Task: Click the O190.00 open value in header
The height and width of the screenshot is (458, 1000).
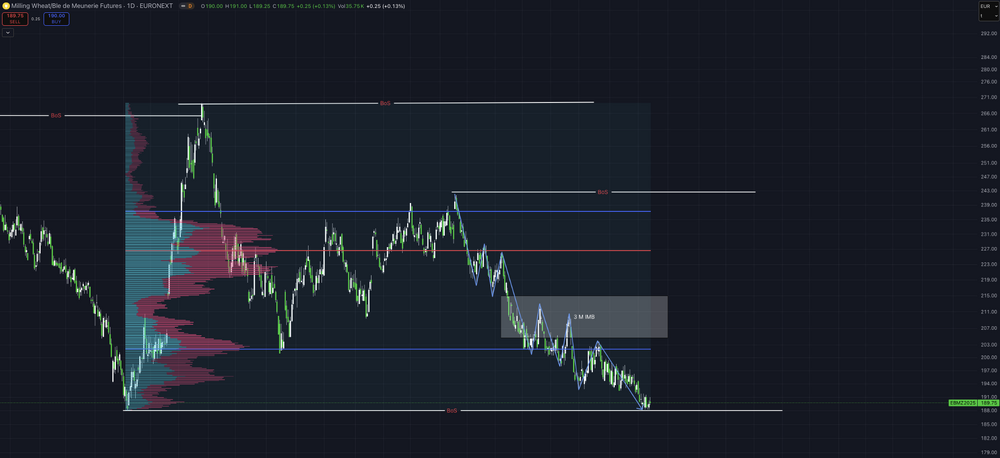Action: coord(210,6)
